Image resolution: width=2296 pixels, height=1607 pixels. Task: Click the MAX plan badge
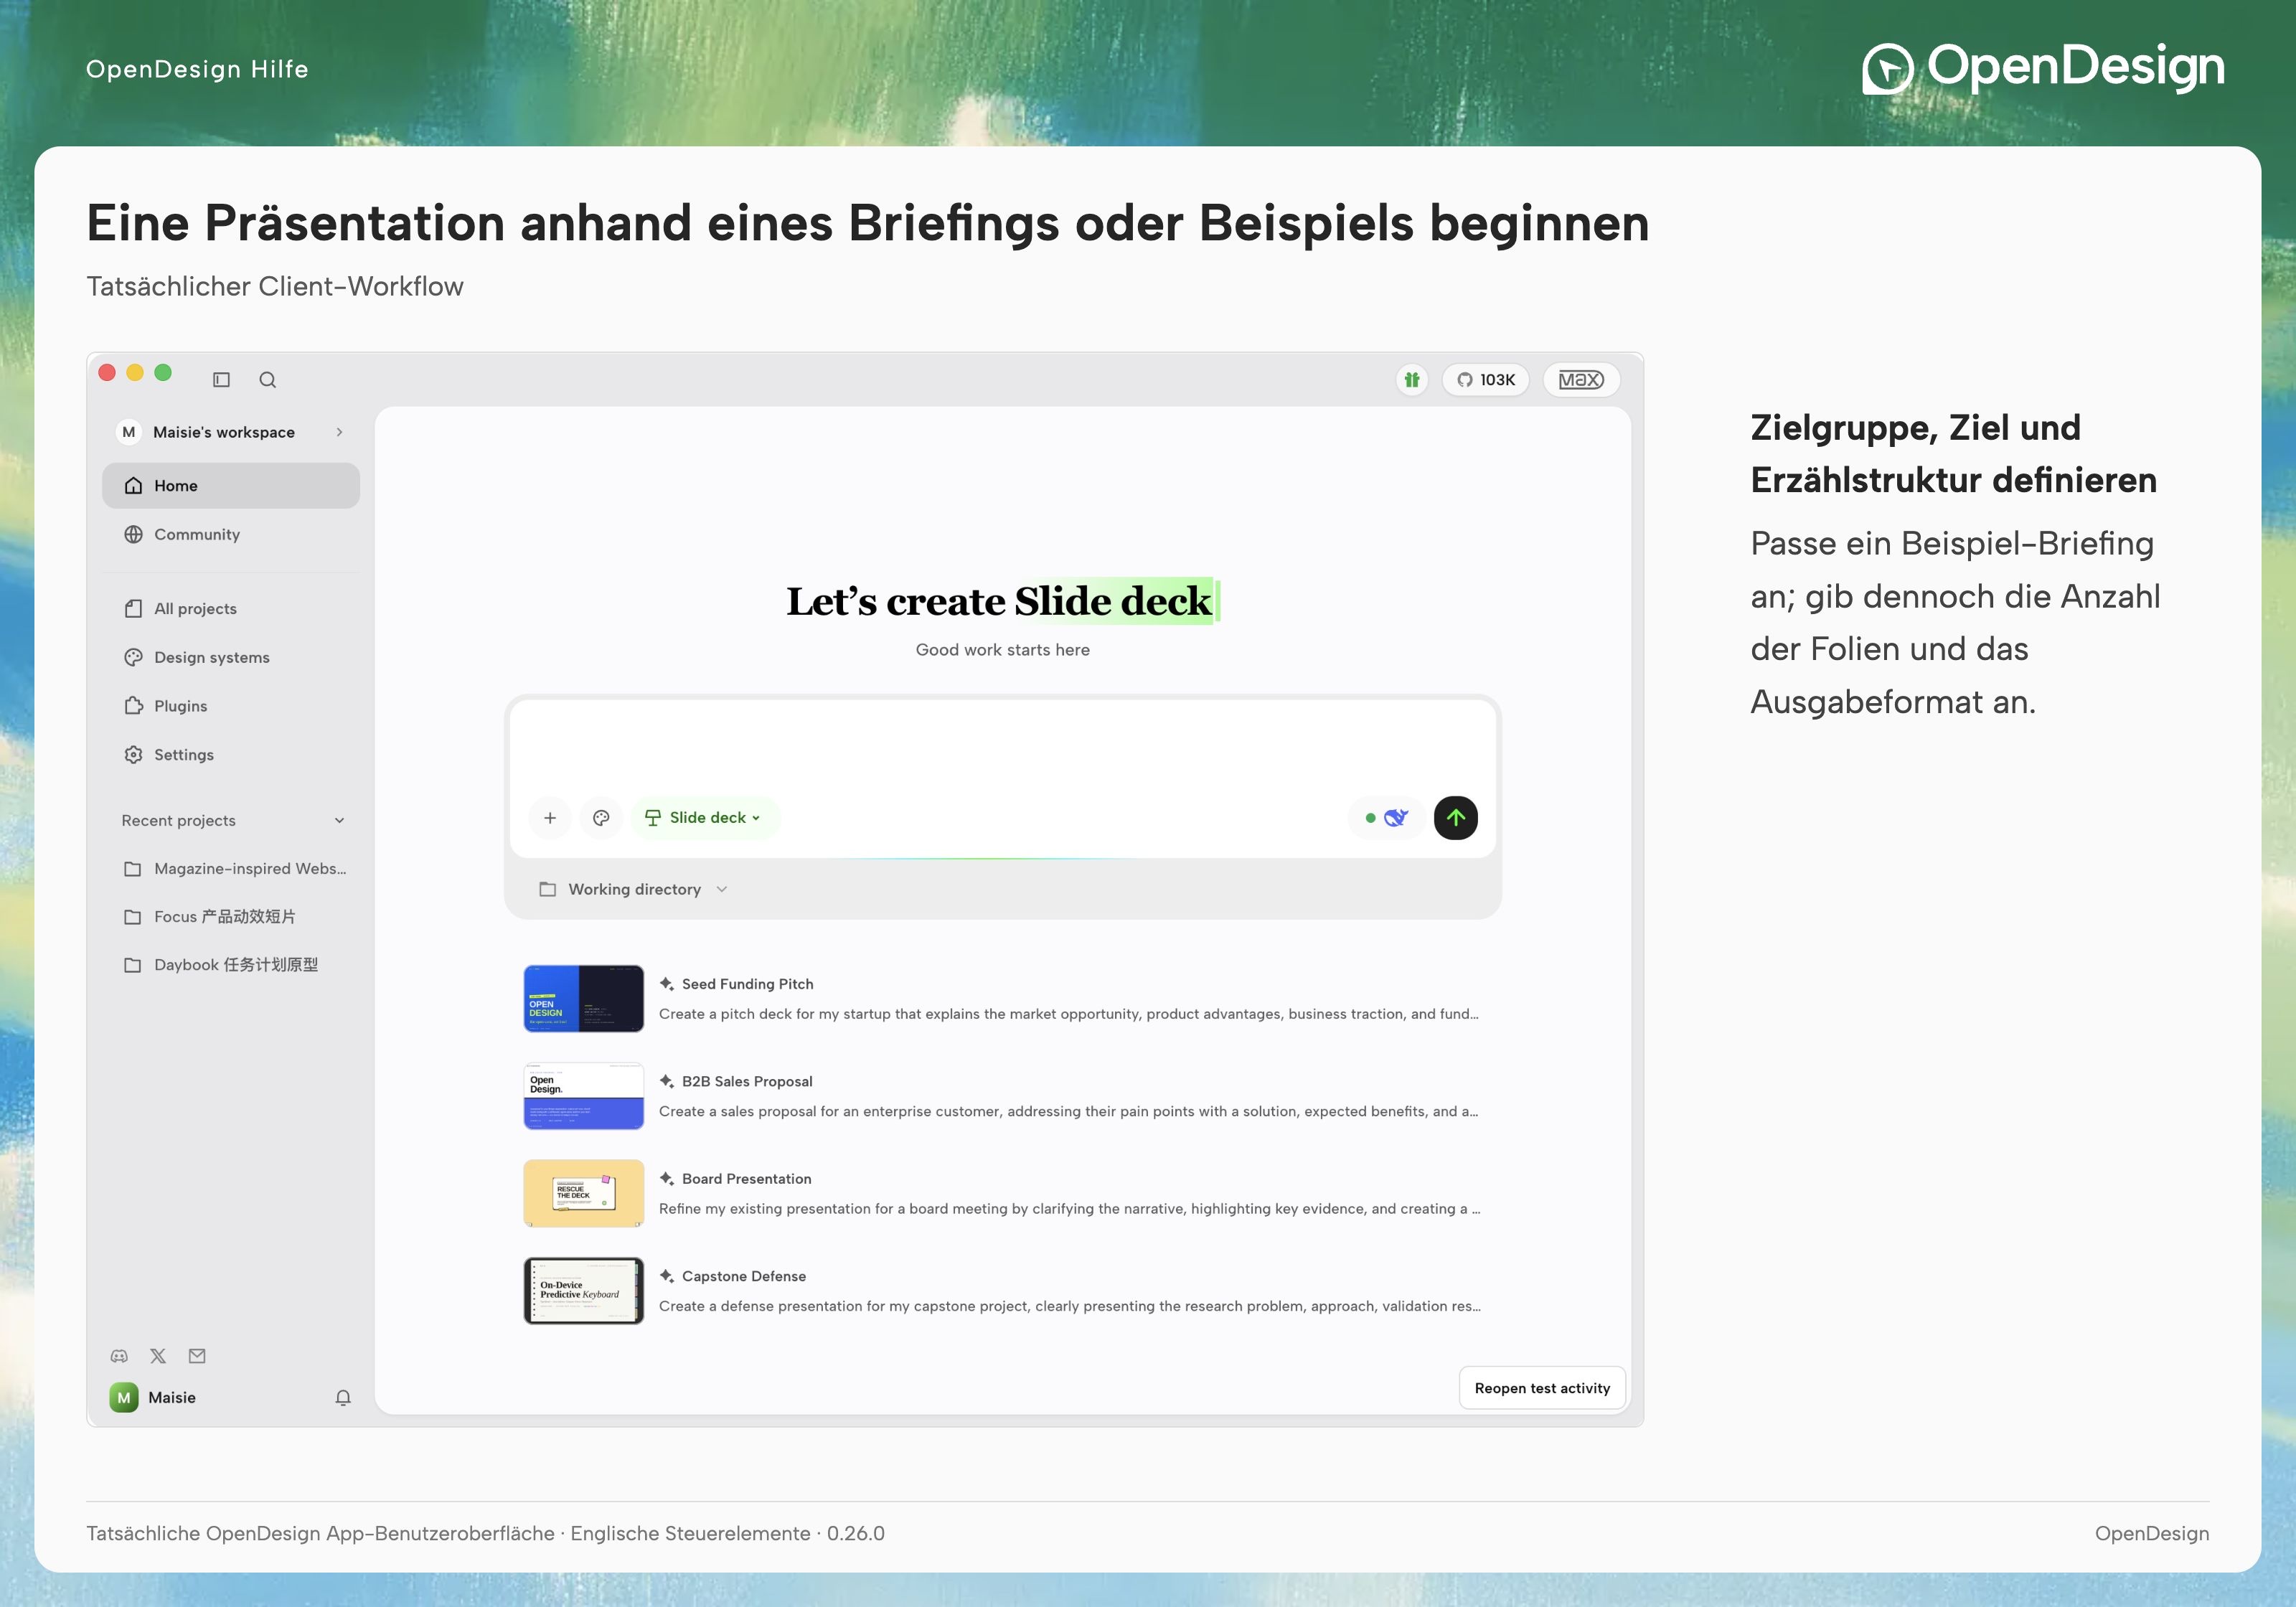[1581, 380]
